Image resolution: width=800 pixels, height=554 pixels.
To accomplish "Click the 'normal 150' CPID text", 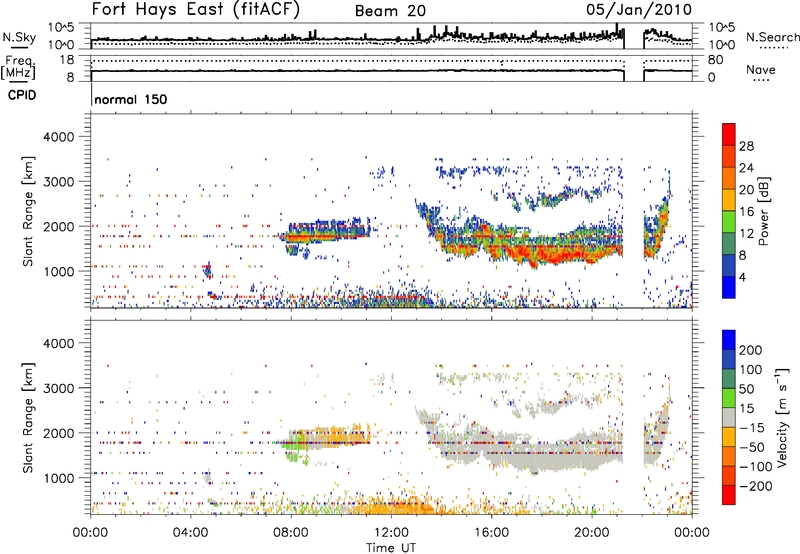I will point(131,99).
